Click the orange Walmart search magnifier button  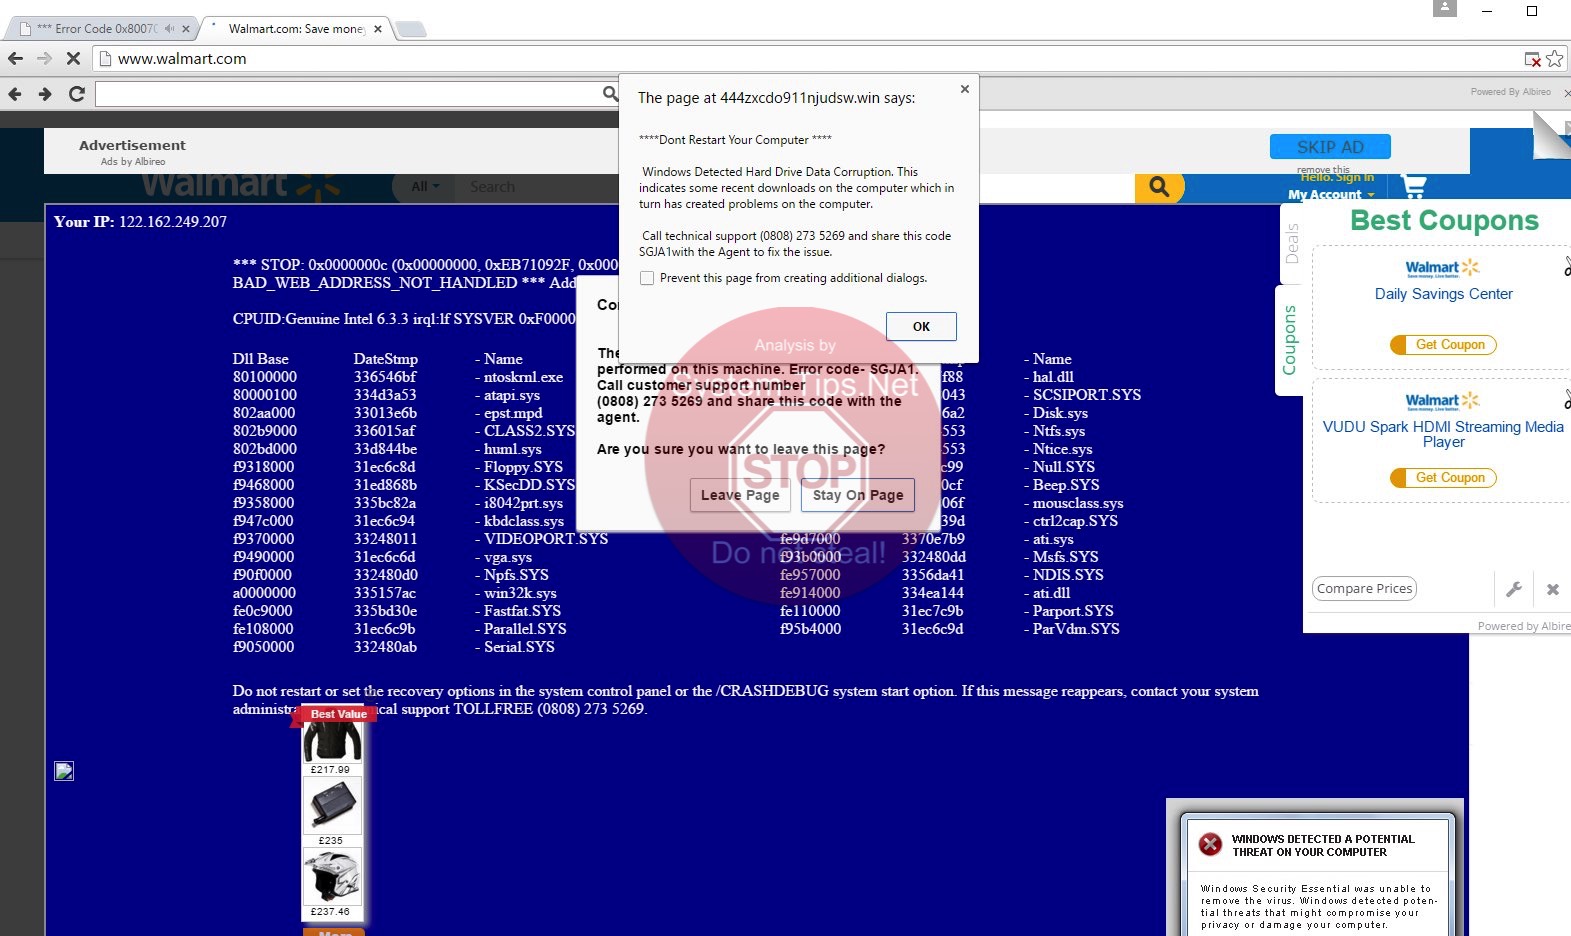tap(1159, 187)
